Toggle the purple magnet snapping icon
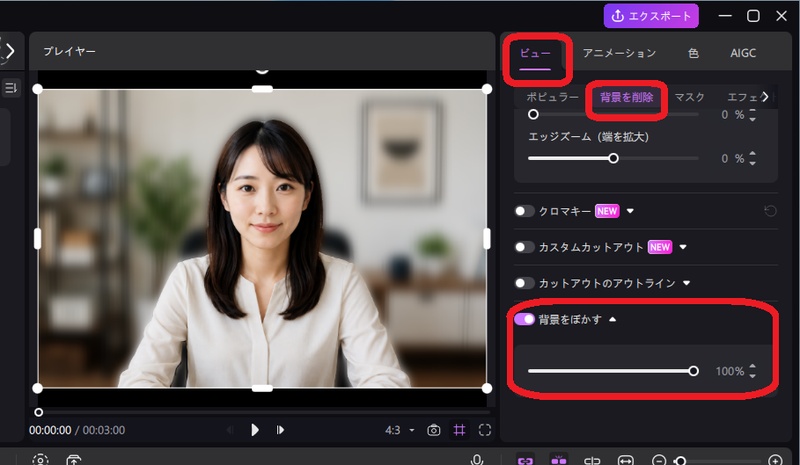 pos(559,460)
